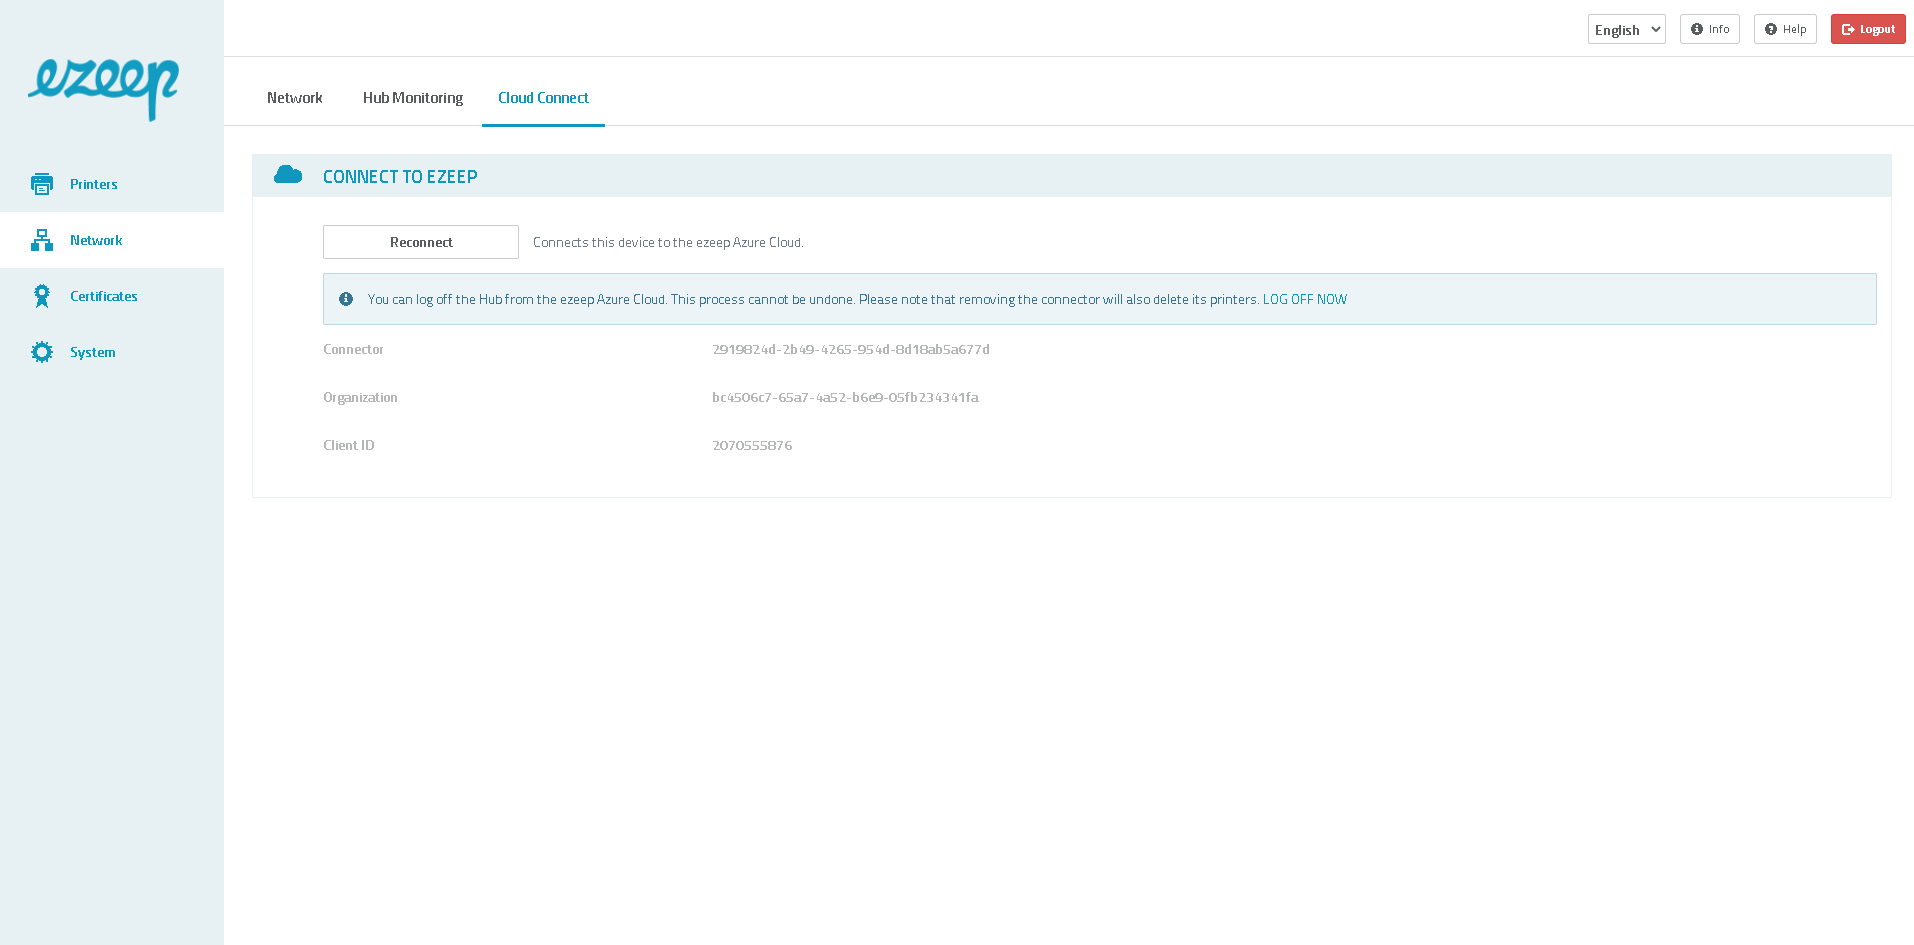Click the LOG OFF NOW link

[1305, 299]
